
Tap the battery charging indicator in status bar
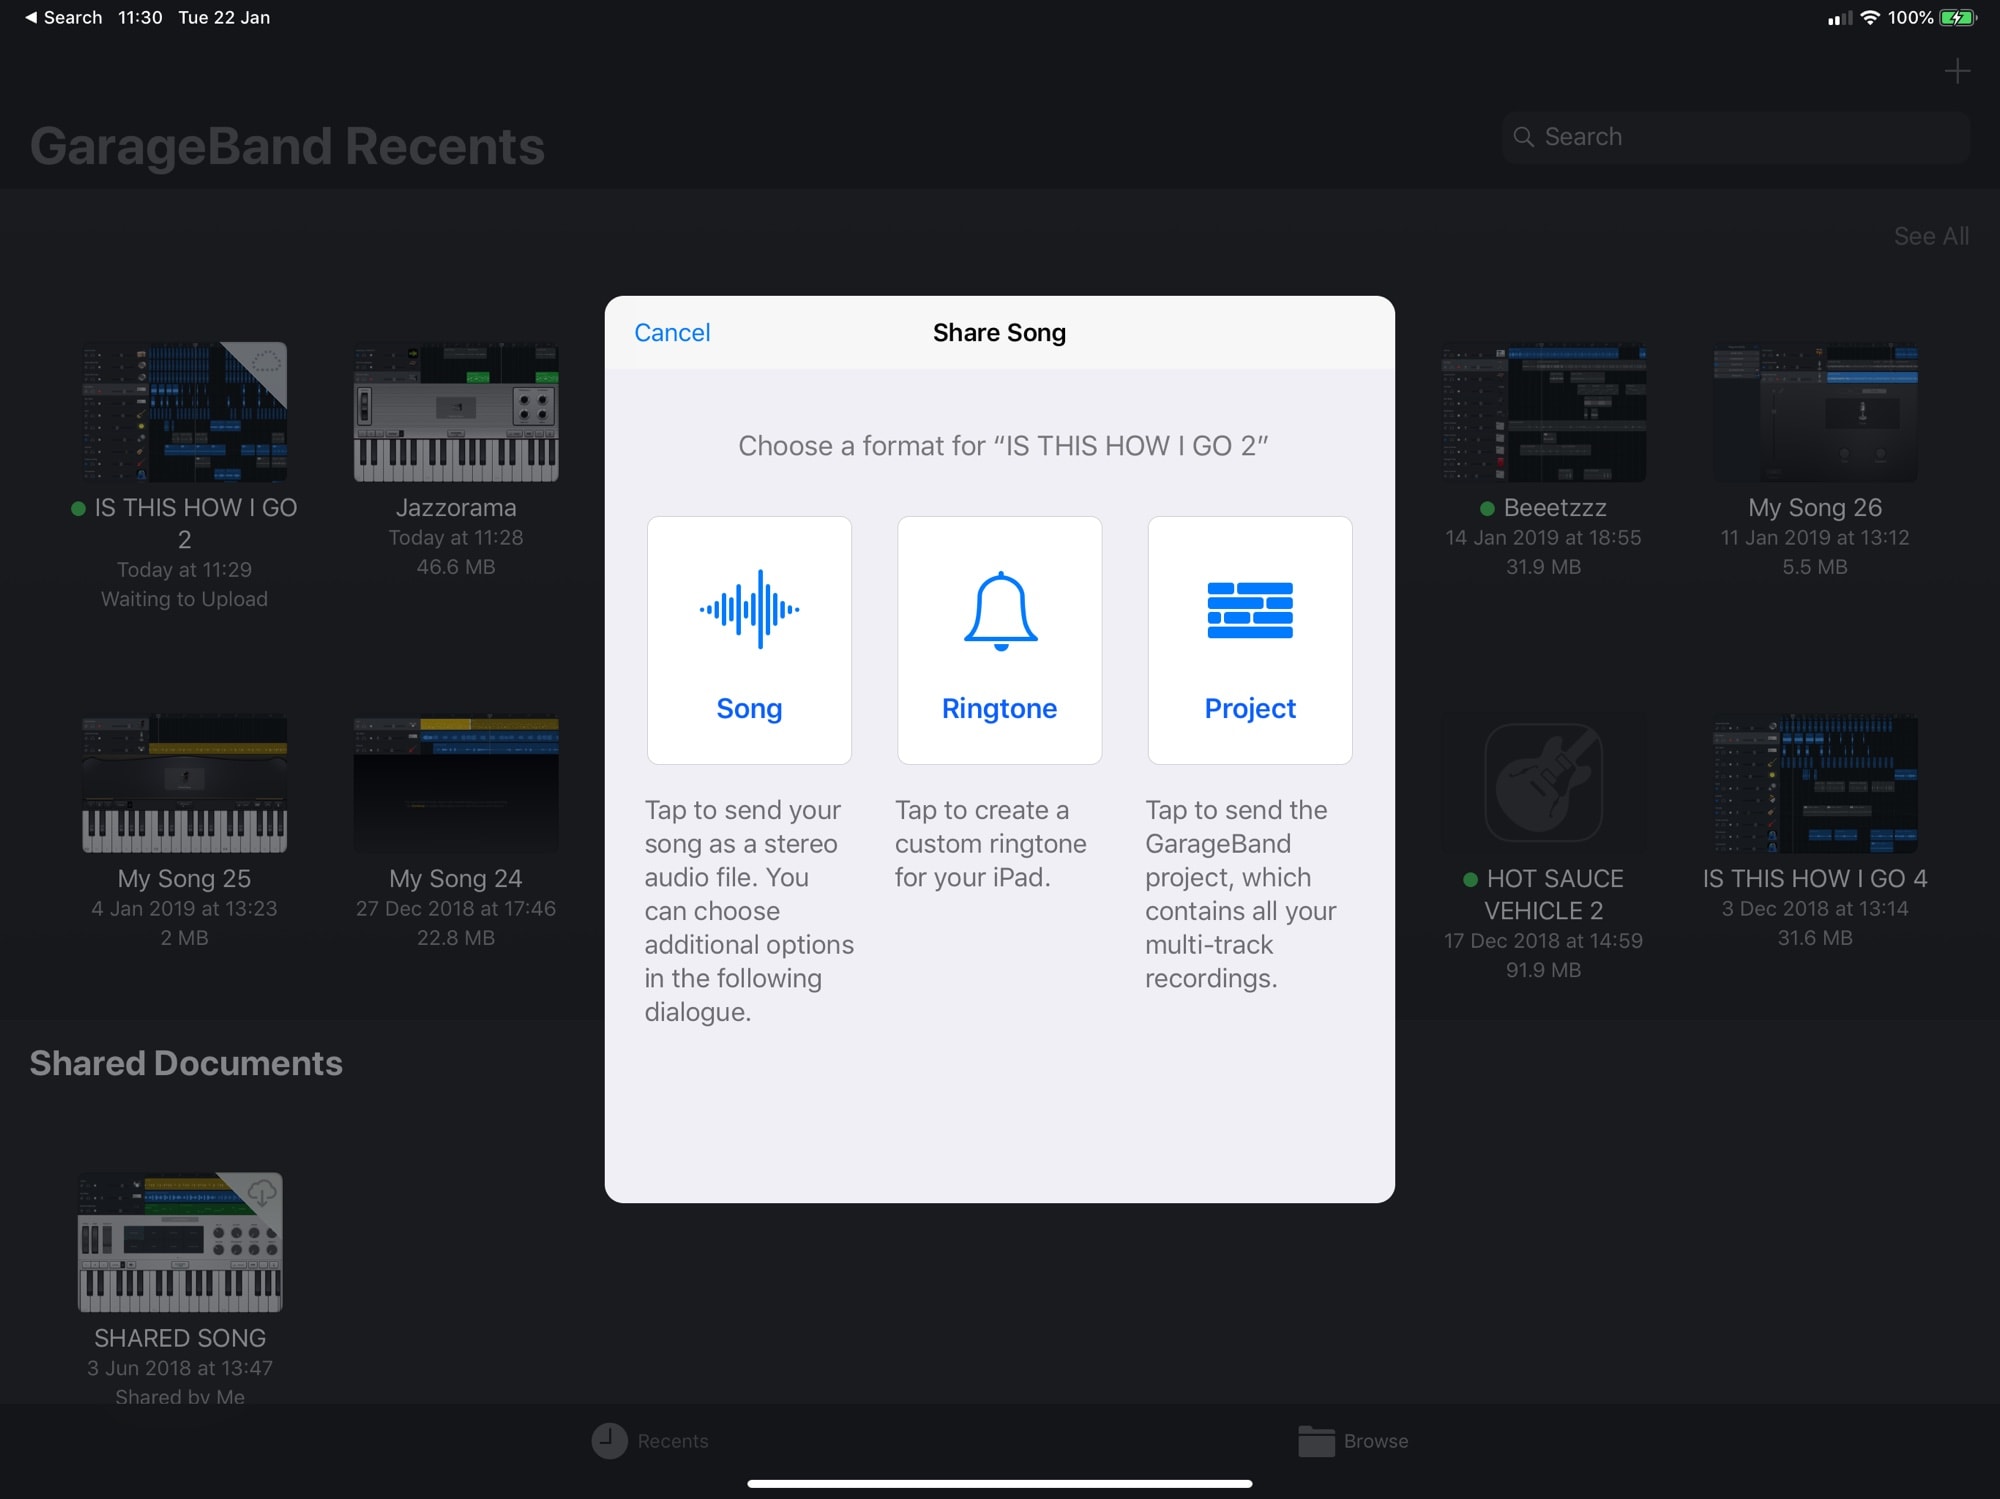point(1957,17)
